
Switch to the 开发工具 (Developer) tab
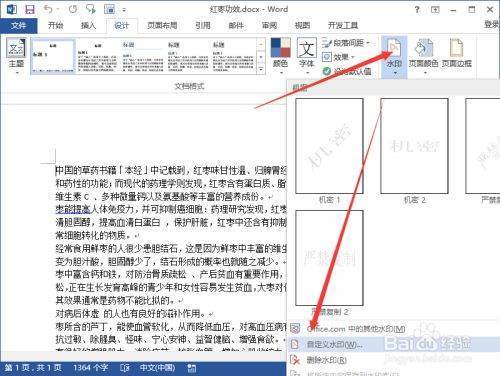point(343,26)
